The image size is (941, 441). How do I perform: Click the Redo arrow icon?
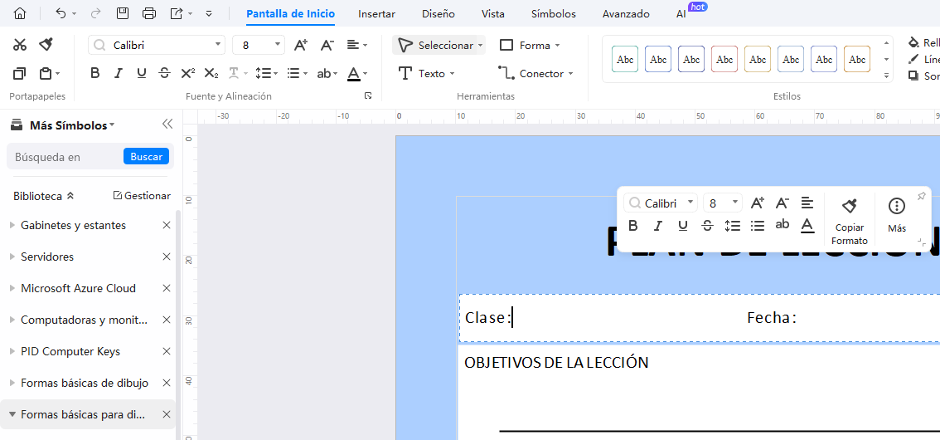[95, 13]
